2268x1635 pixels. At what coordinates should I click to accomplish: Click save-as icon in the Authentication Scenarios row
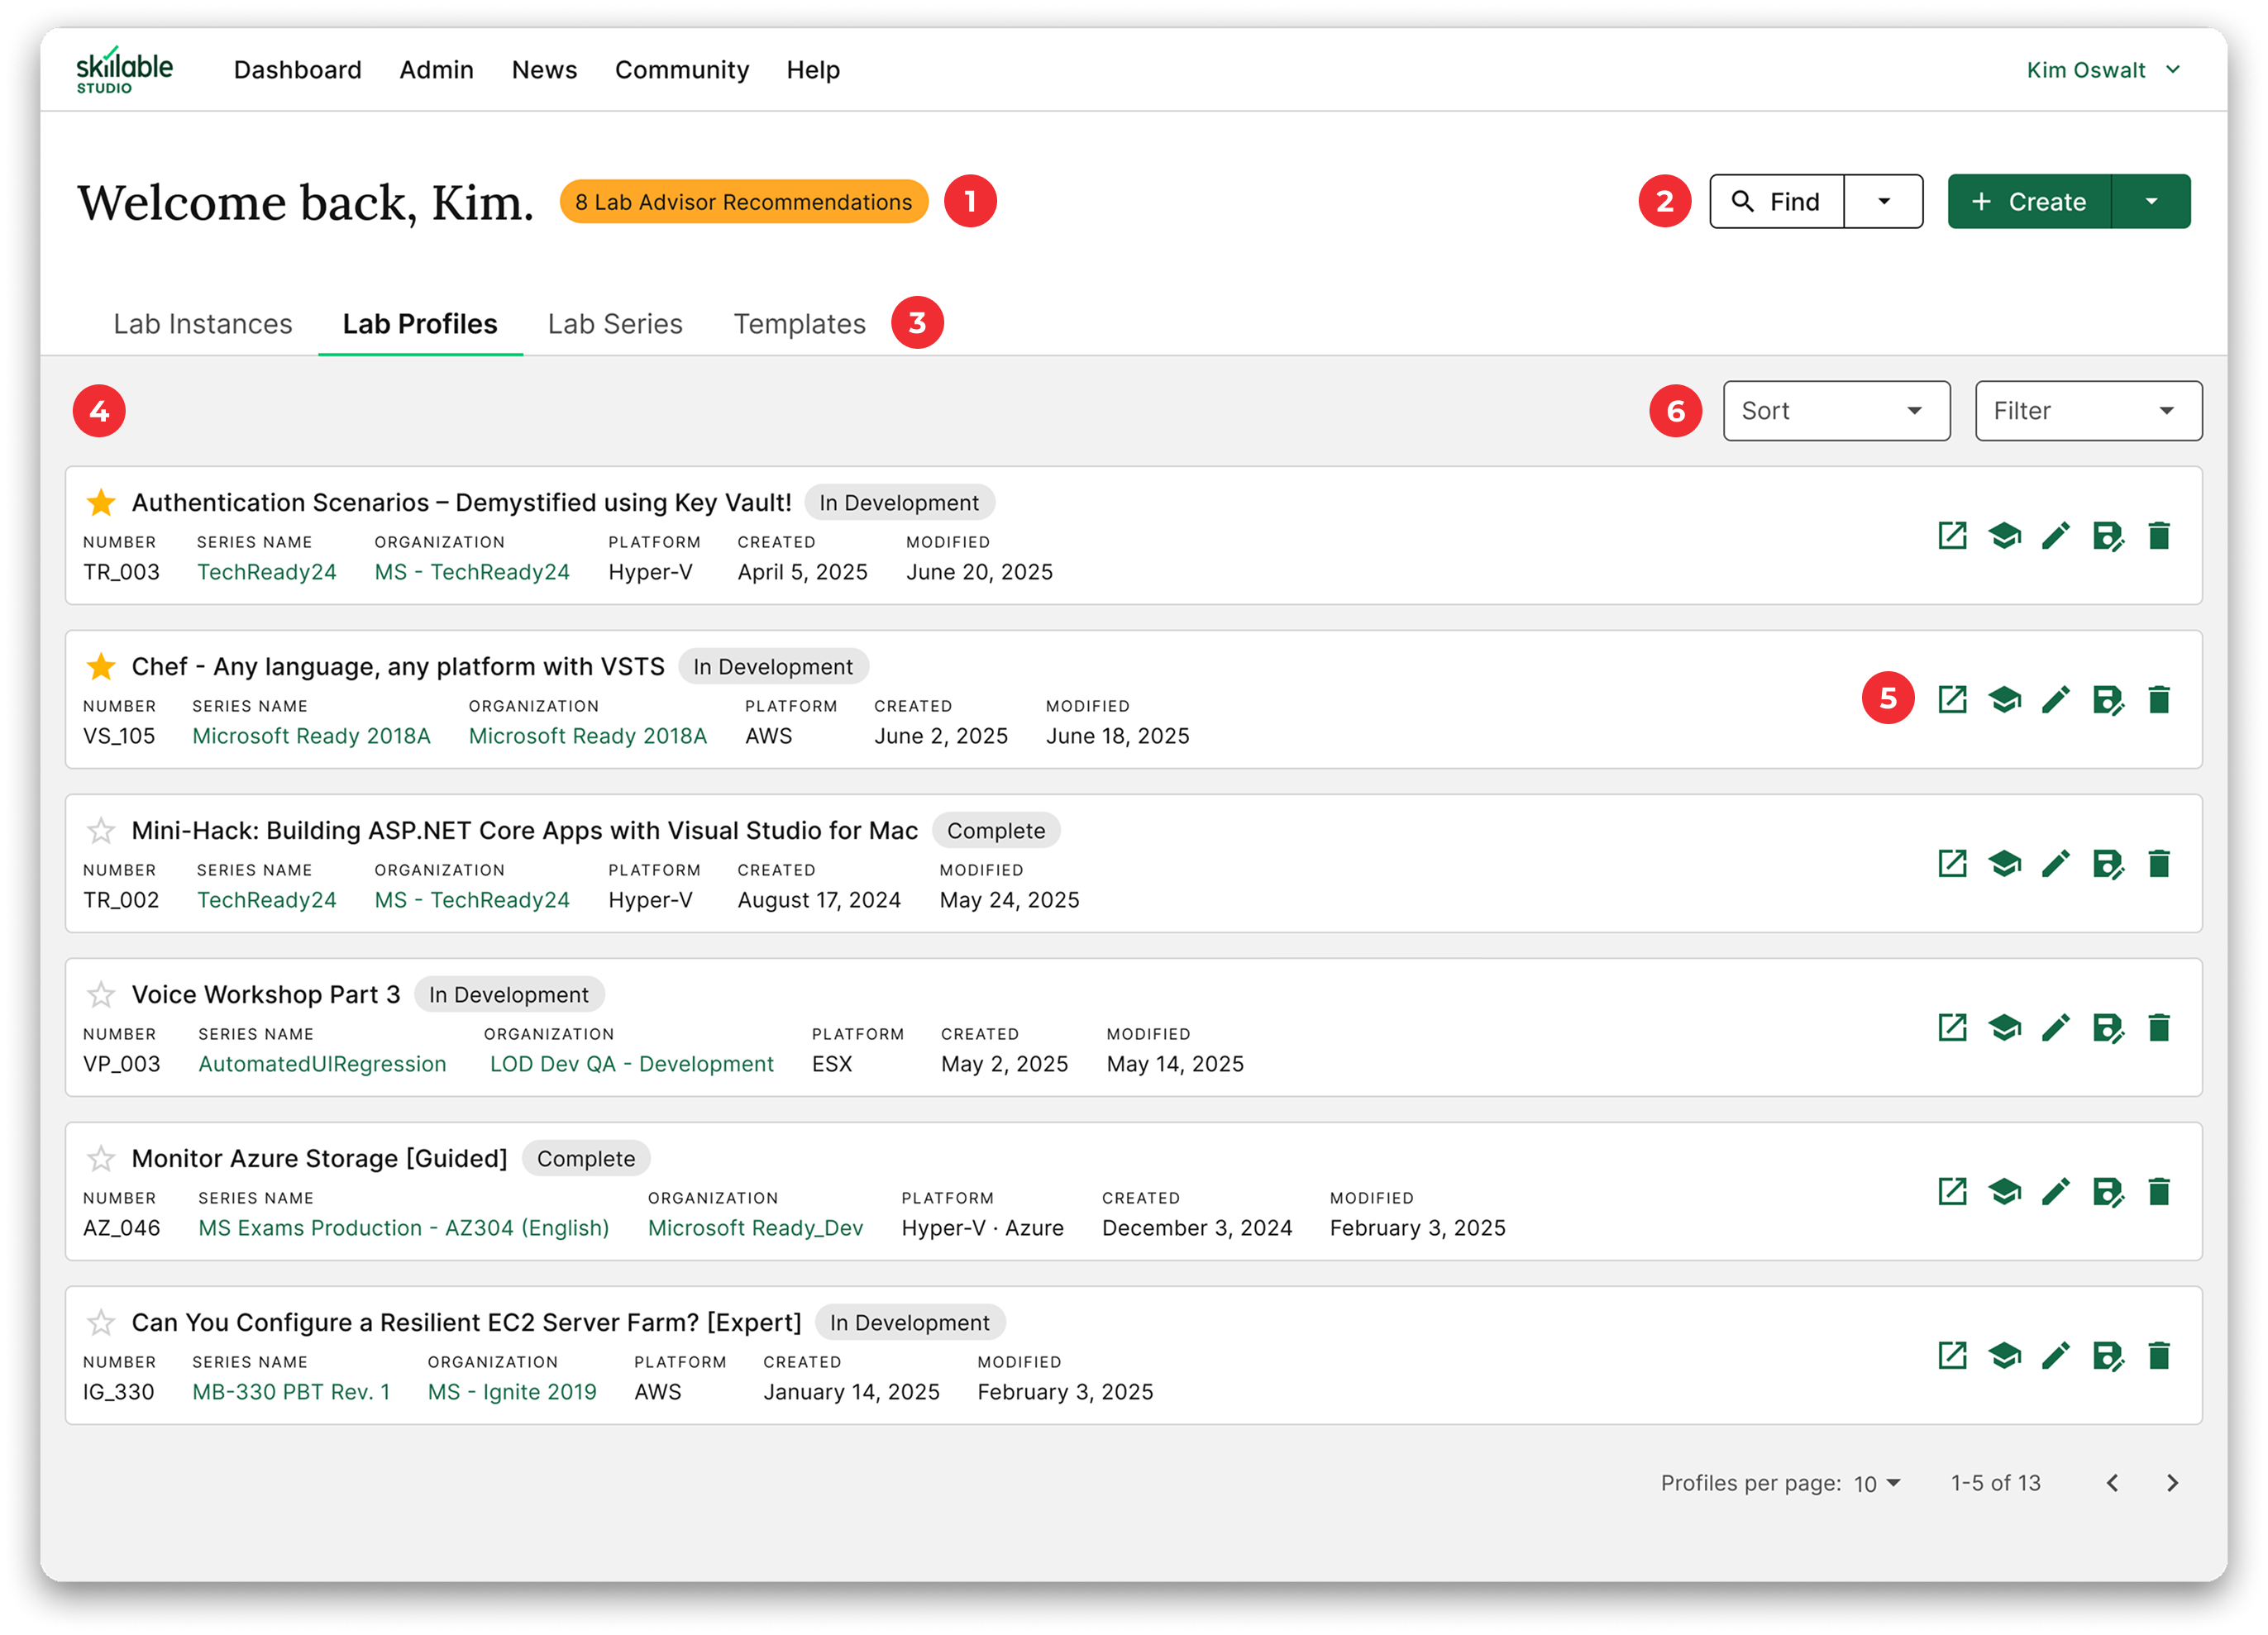pos(2108,537)
